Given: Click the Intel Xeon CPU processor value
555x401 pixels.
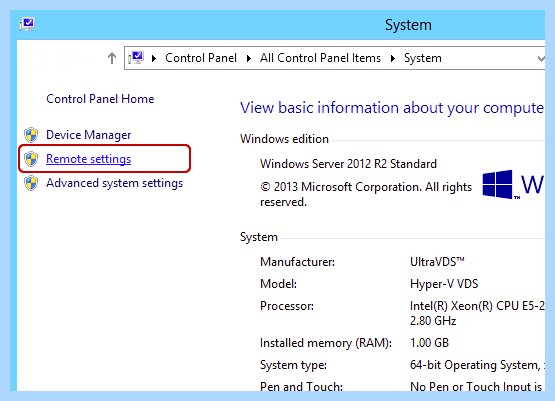Looking at the screenshot, I should click(477, 313).
